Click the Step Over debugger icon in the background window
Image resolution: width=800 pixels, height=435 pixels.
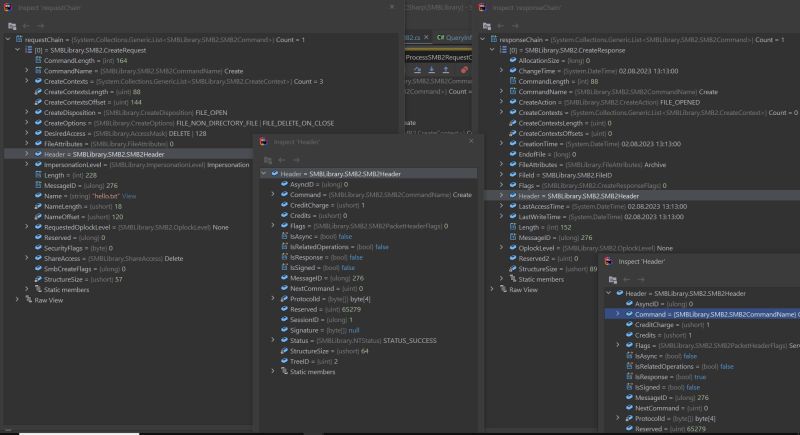click(417, 70)
